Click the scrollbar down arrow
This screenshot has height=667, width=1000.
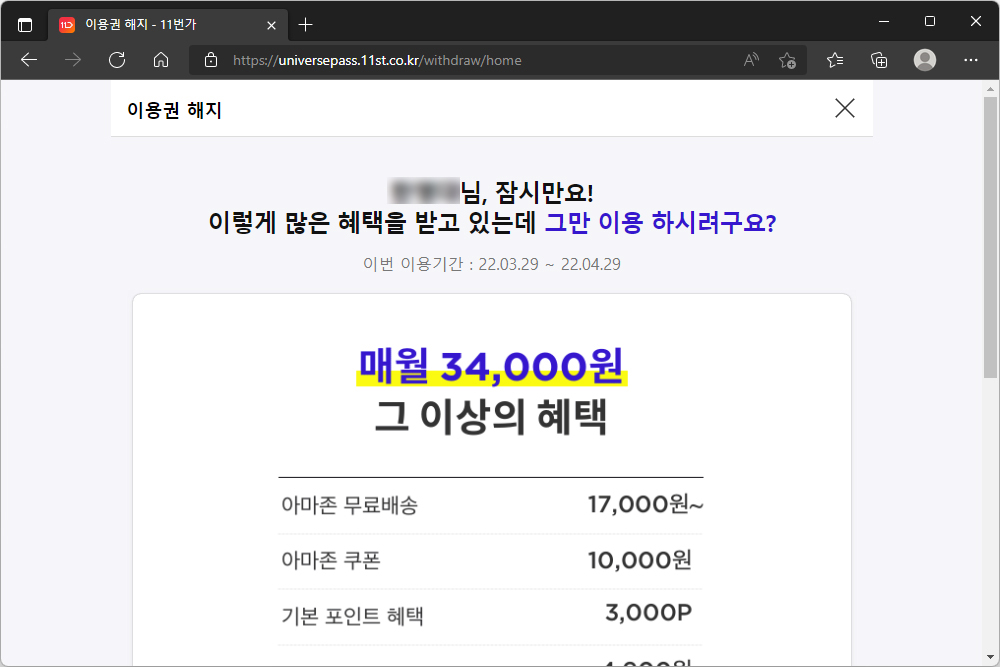click(990, 657)
